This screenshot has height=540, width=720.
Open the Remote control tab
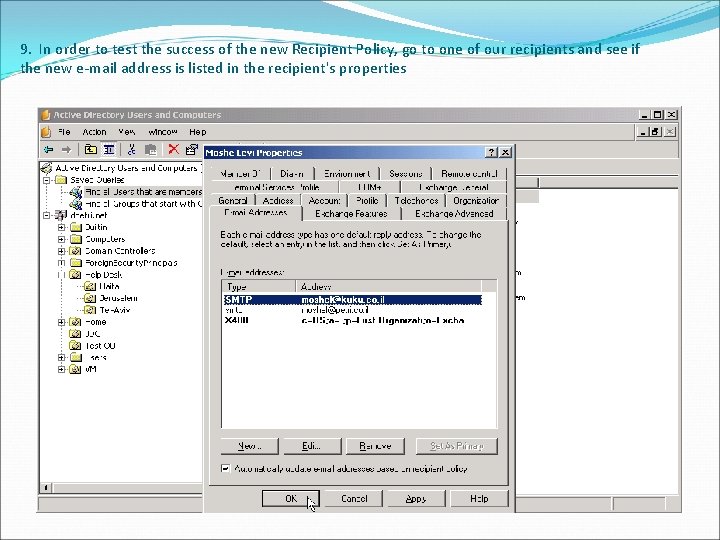tap(469, 174)
